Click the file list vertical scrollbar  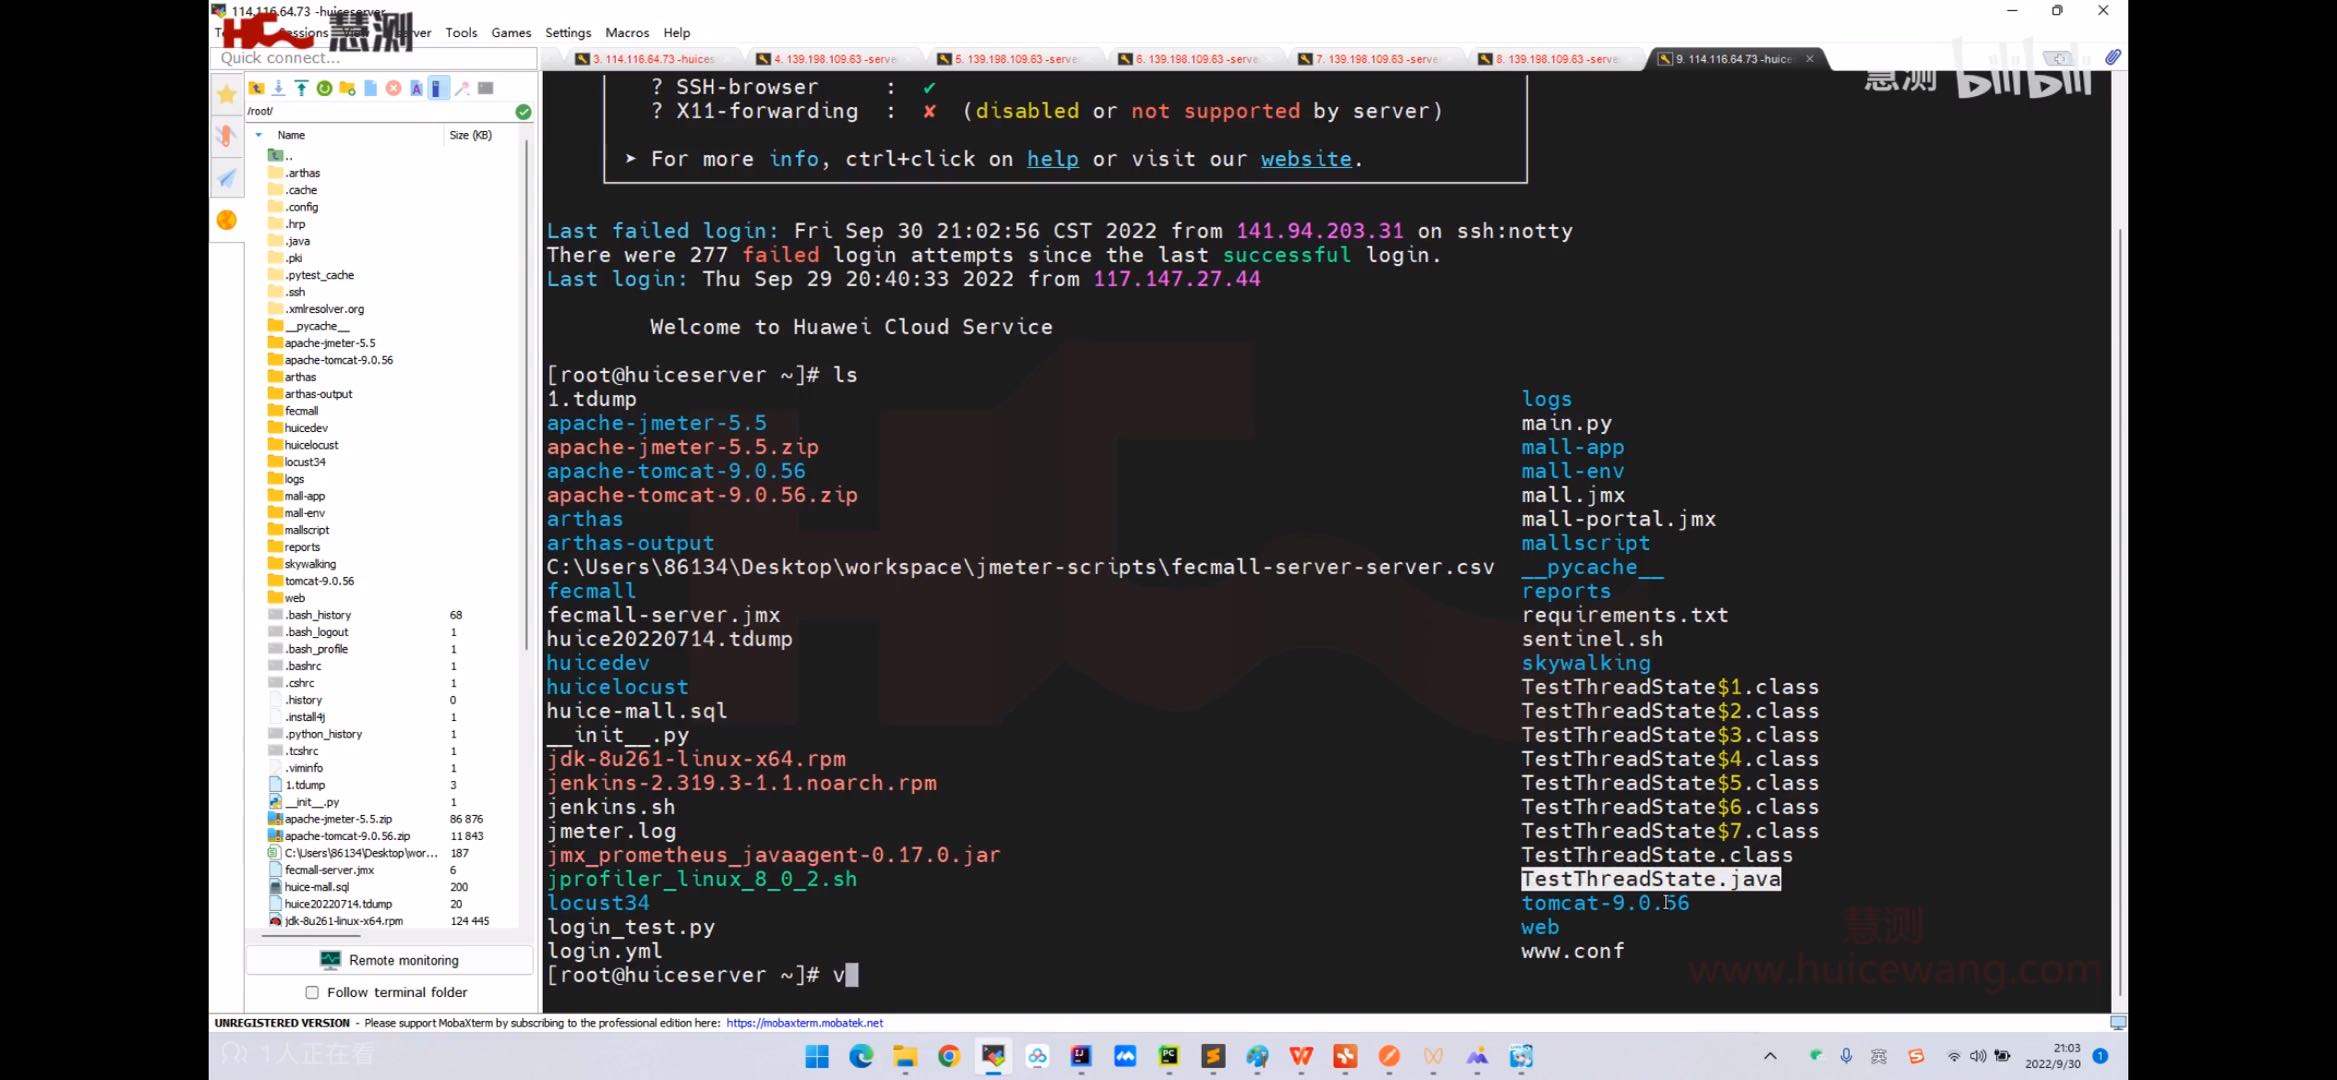point(526,400)
